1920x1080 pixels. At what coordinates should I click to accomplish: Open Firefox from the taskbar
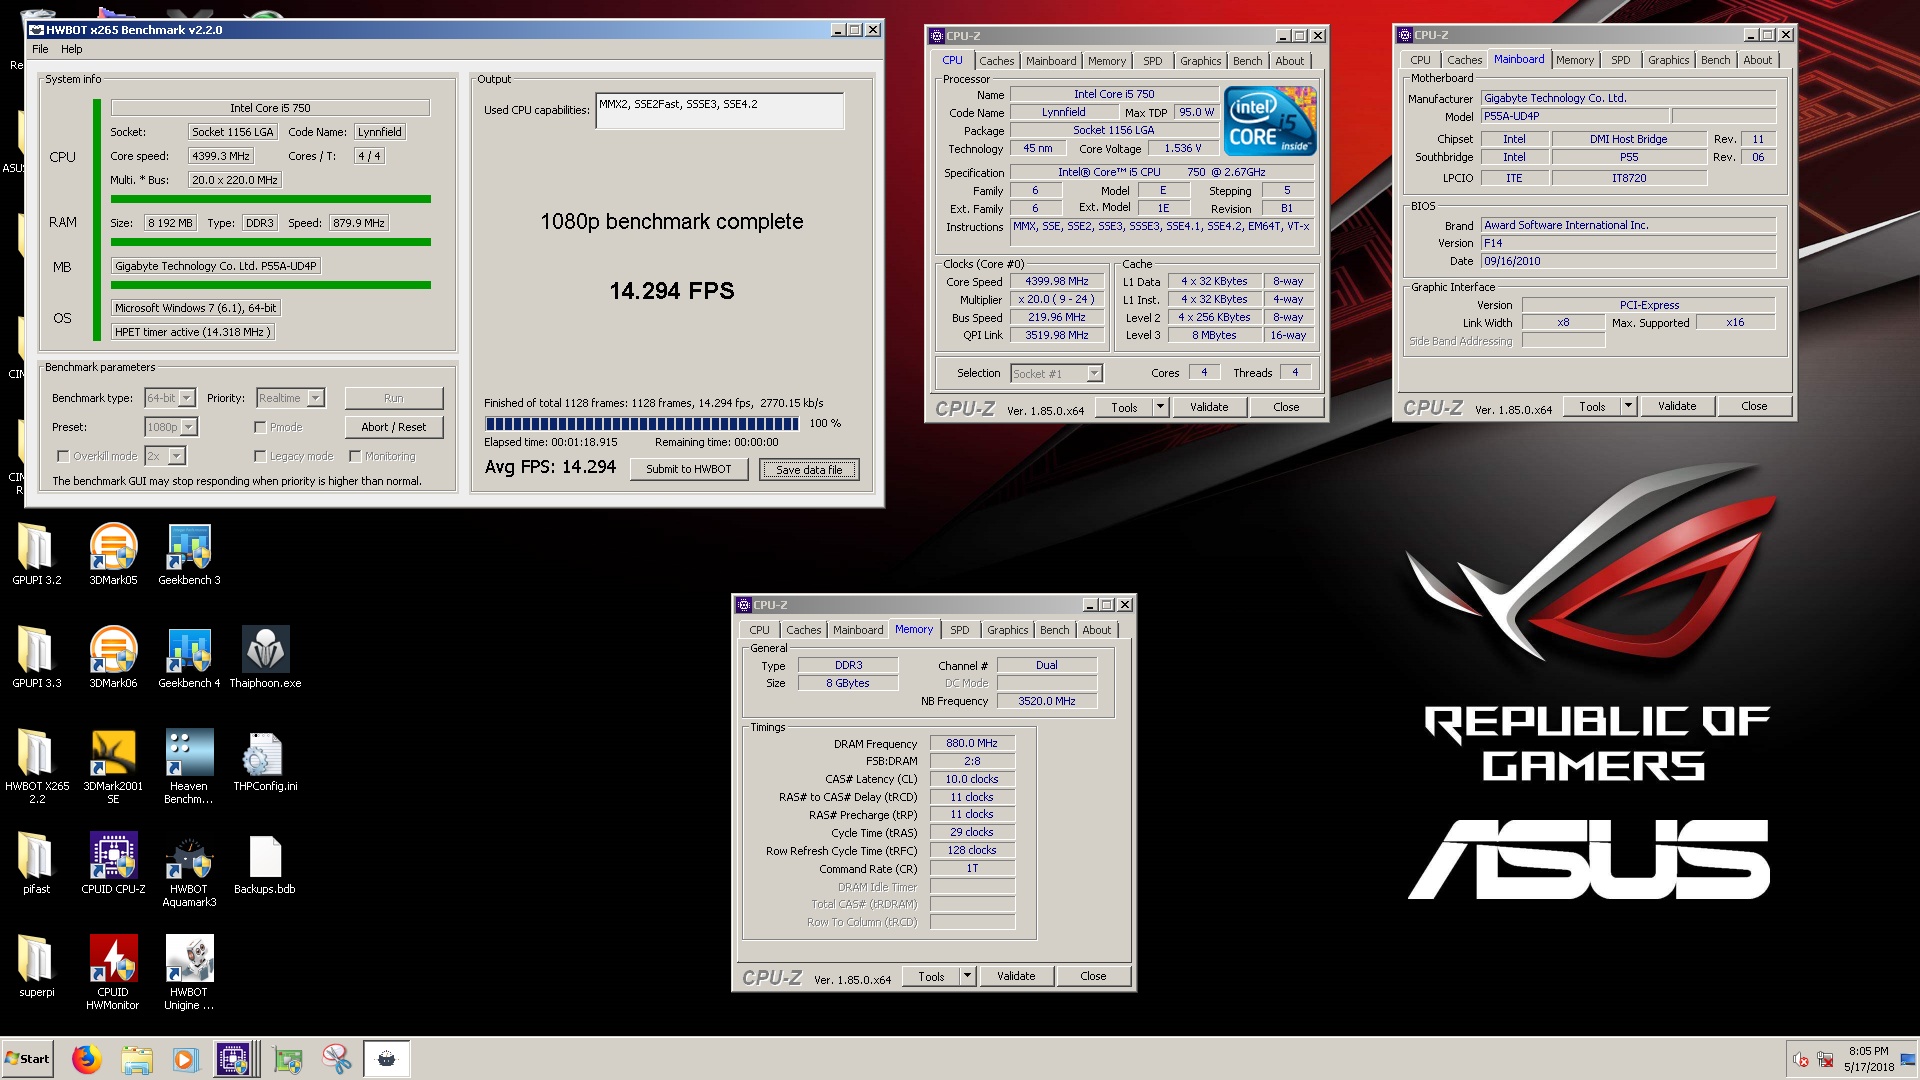click(87, 1059)
